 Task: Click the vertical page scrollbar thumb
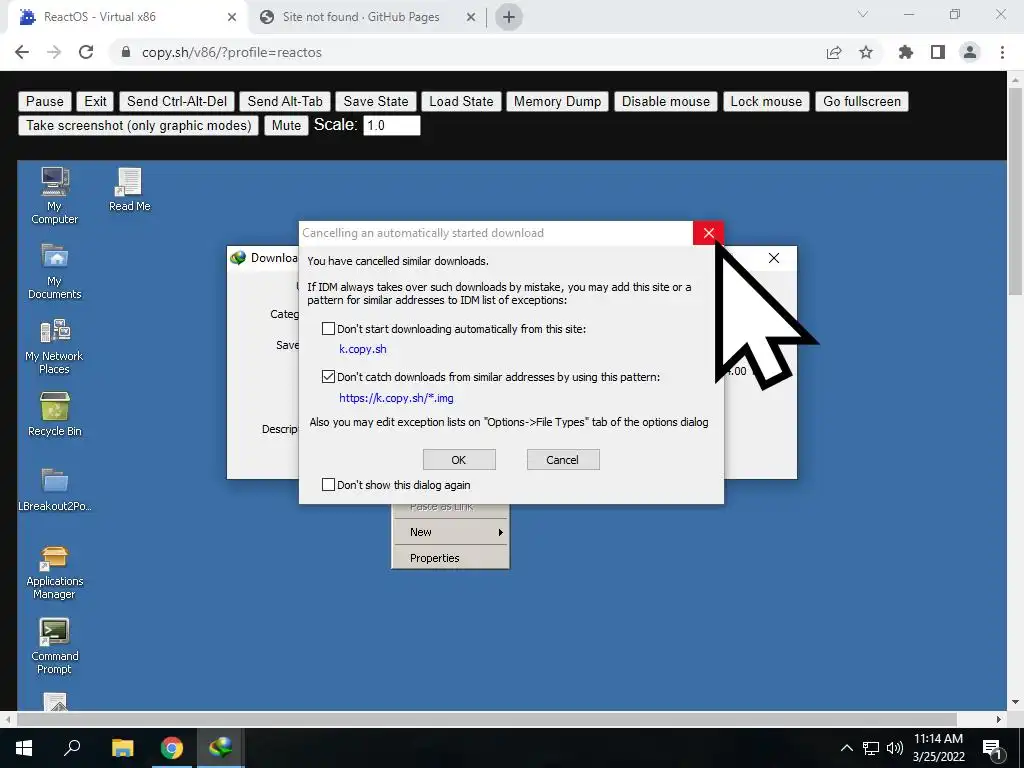1015,191
